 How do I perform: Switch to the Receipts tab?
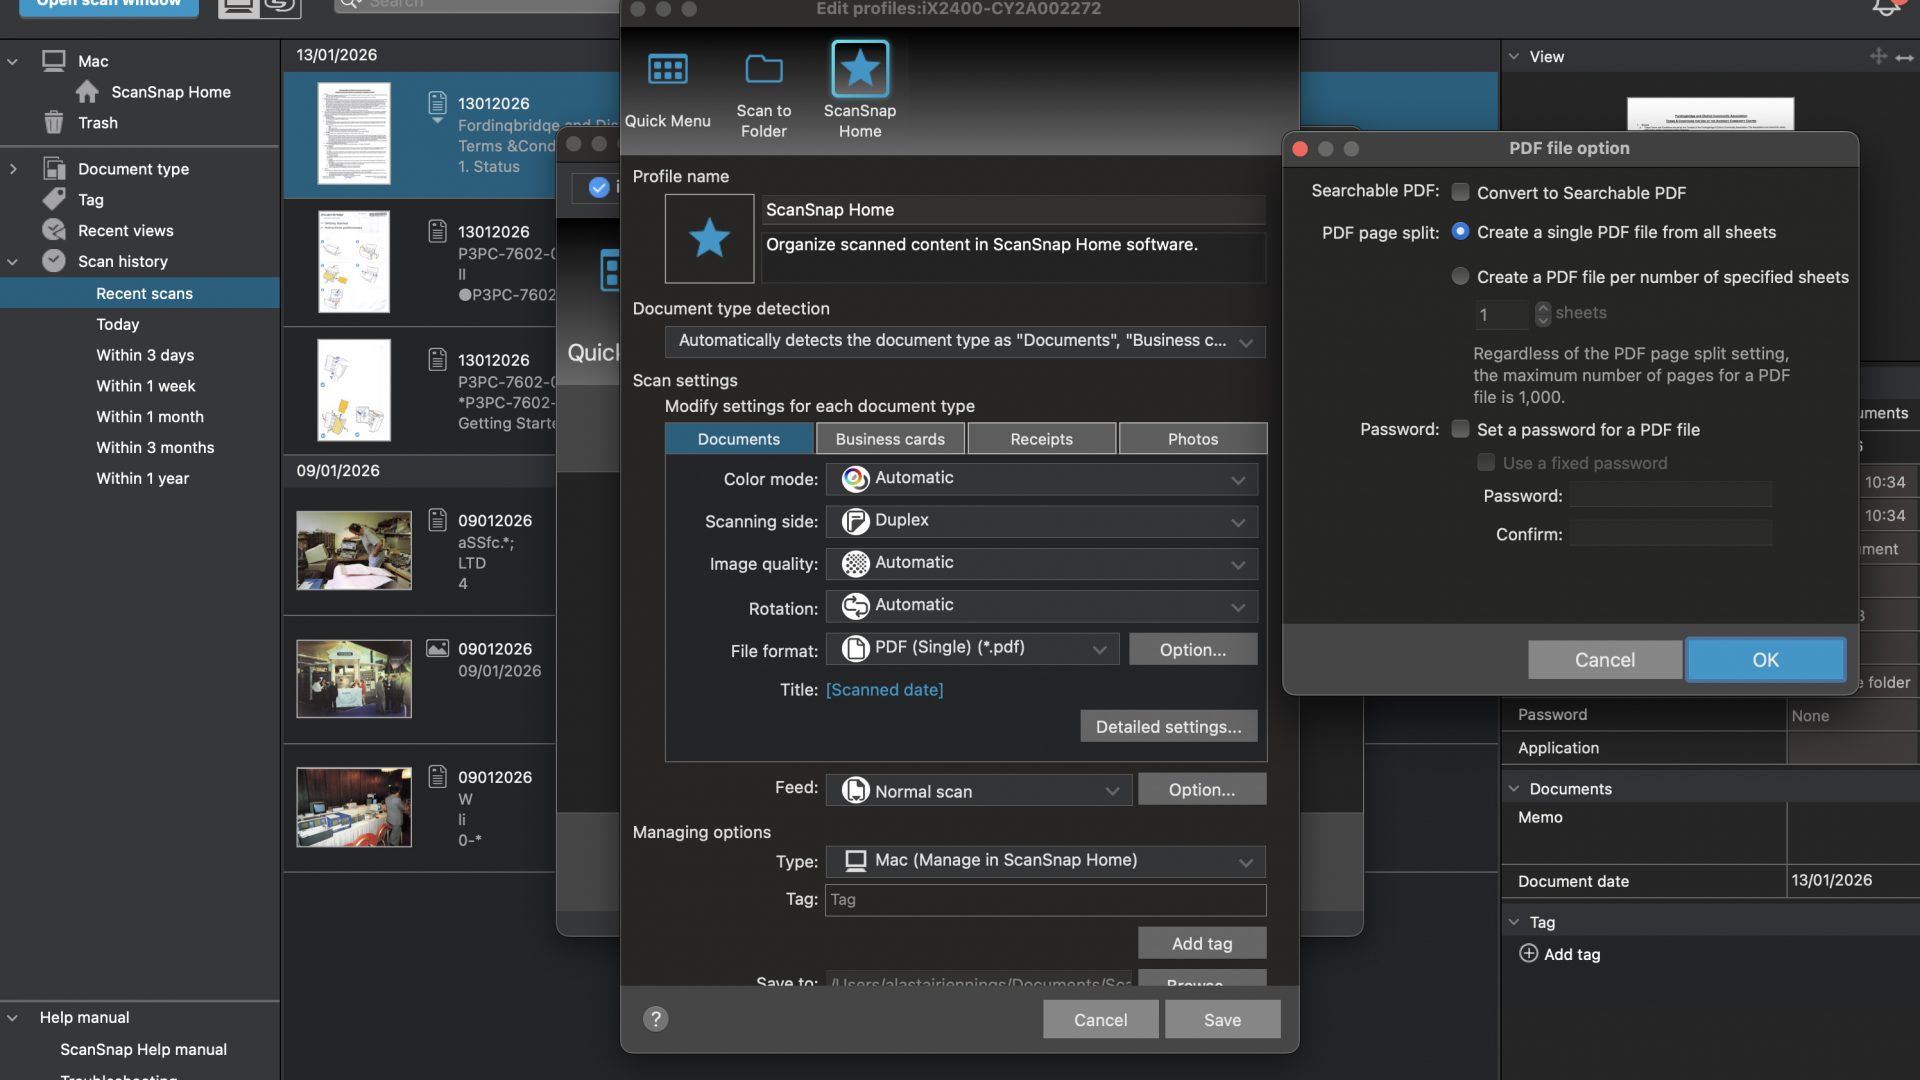point(1040,439)
